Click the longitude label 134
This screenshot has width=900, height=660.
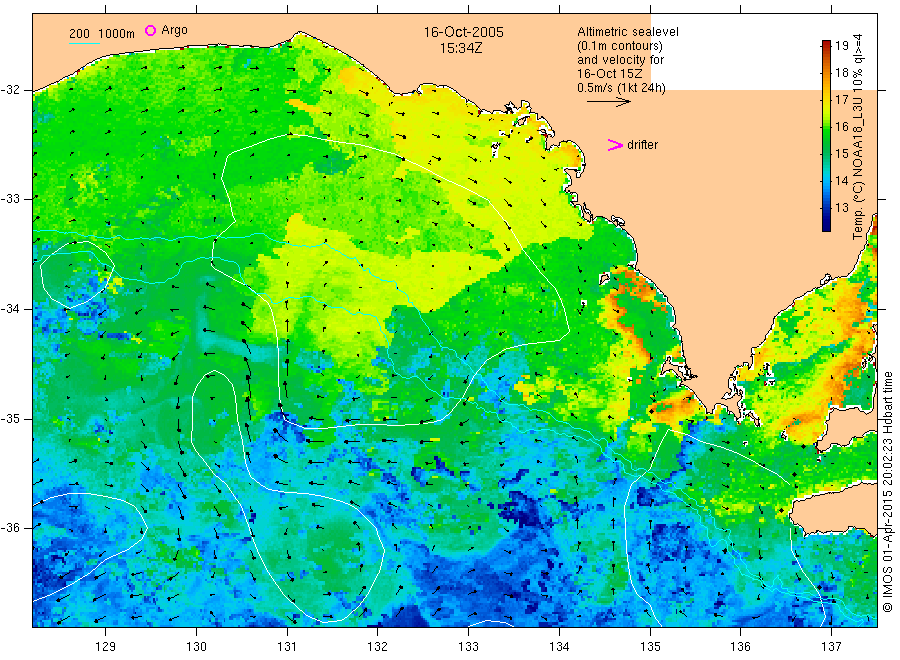point(559,647)
